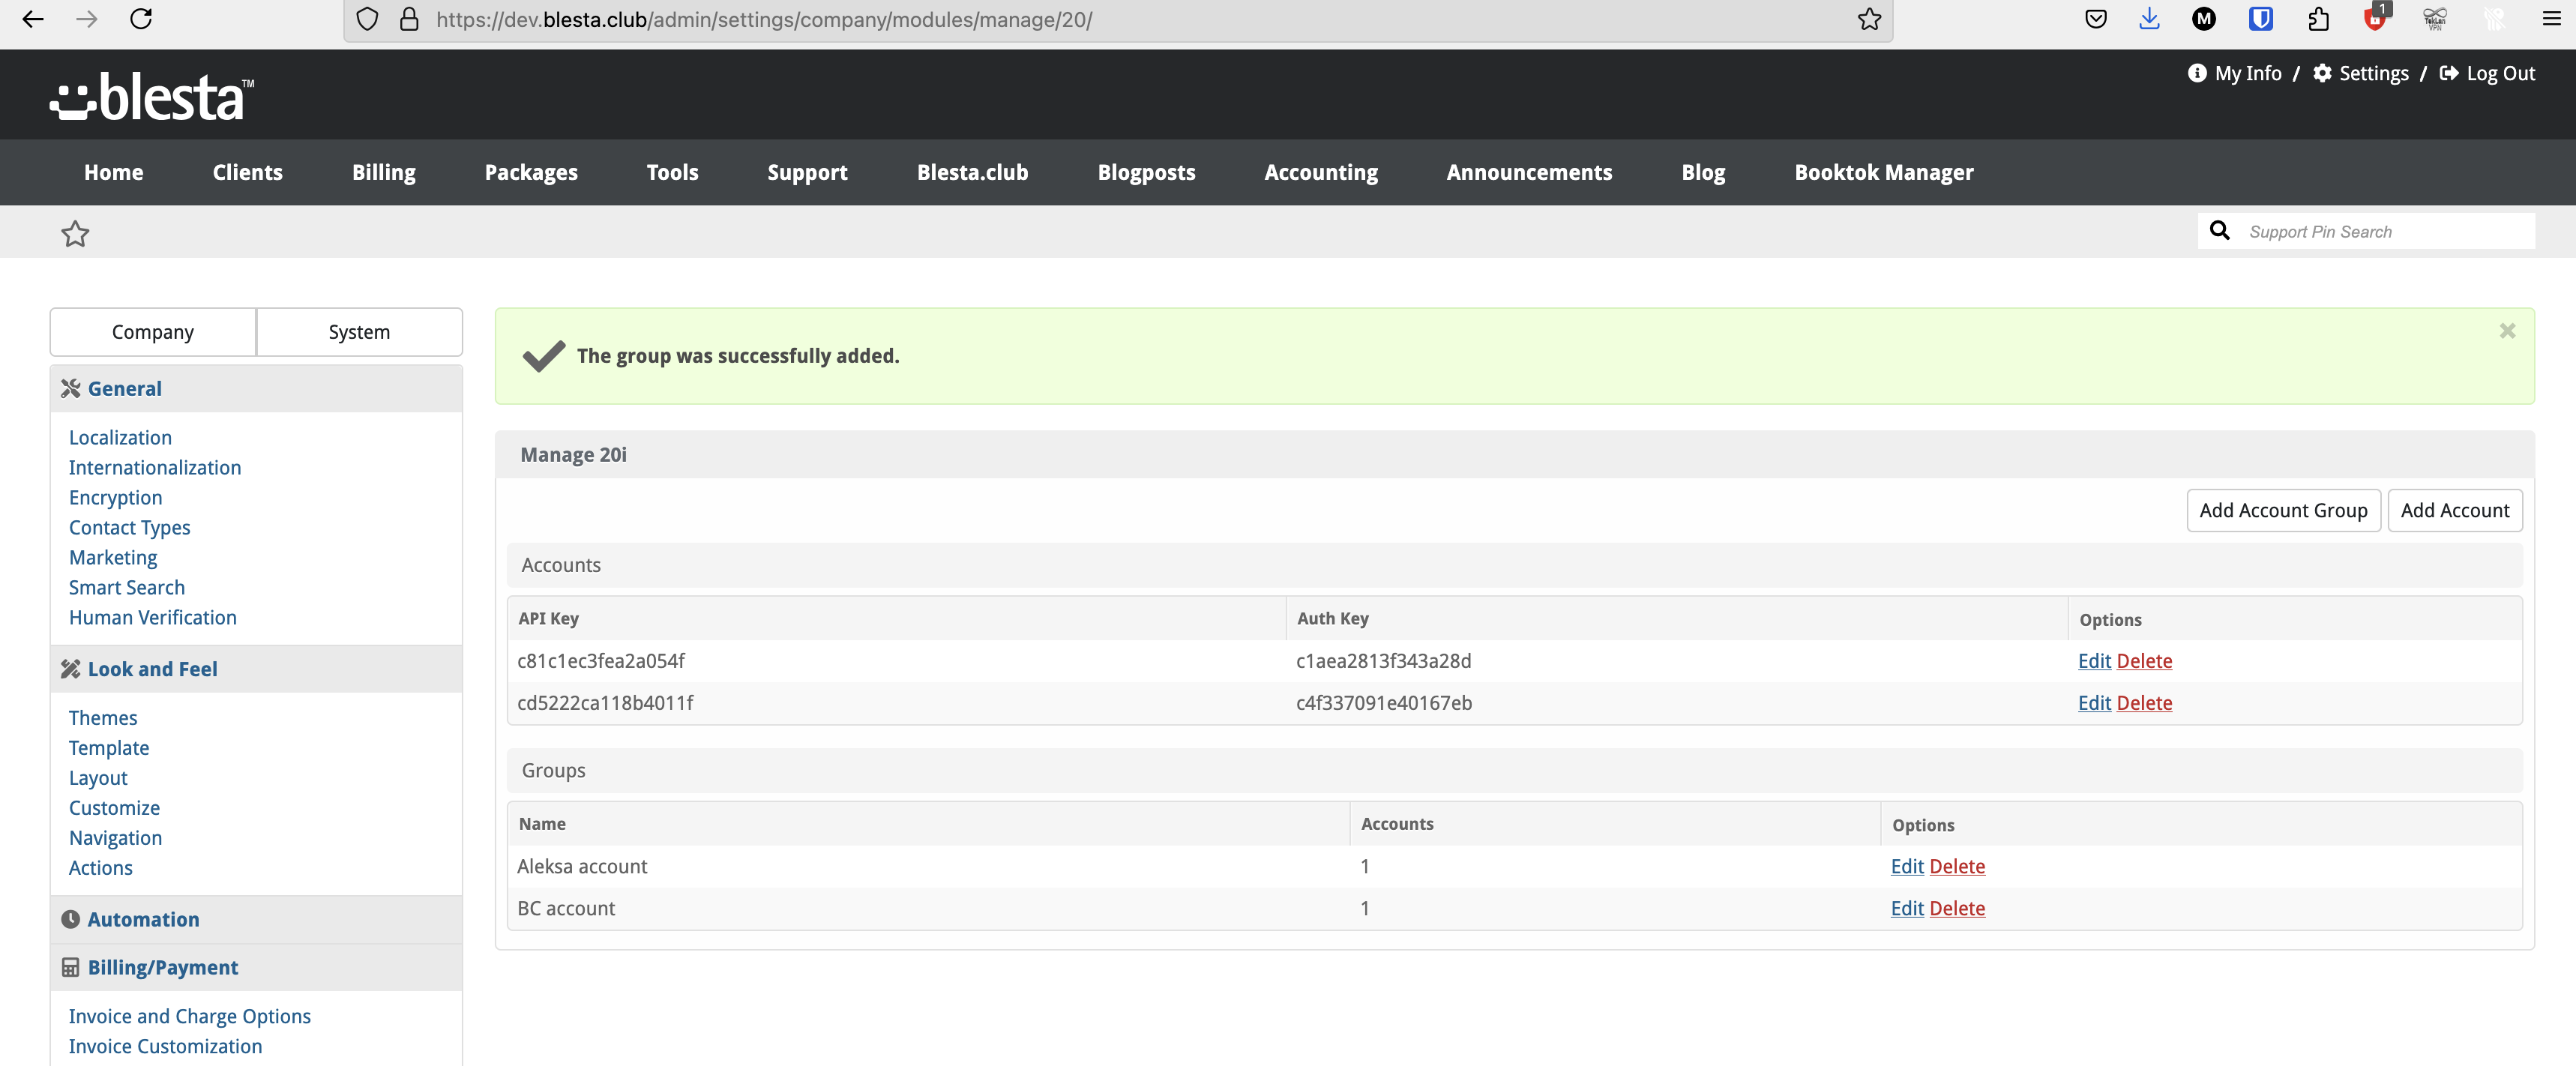Screen dimensions: 2576x1066
Task: Log Out of the admin panel
Action: [x=2487, y=73]
